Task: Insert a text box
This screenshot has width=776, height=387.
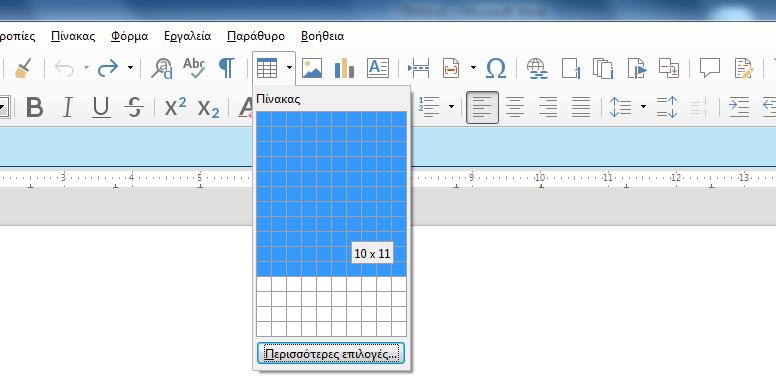Action: [378, 68]
